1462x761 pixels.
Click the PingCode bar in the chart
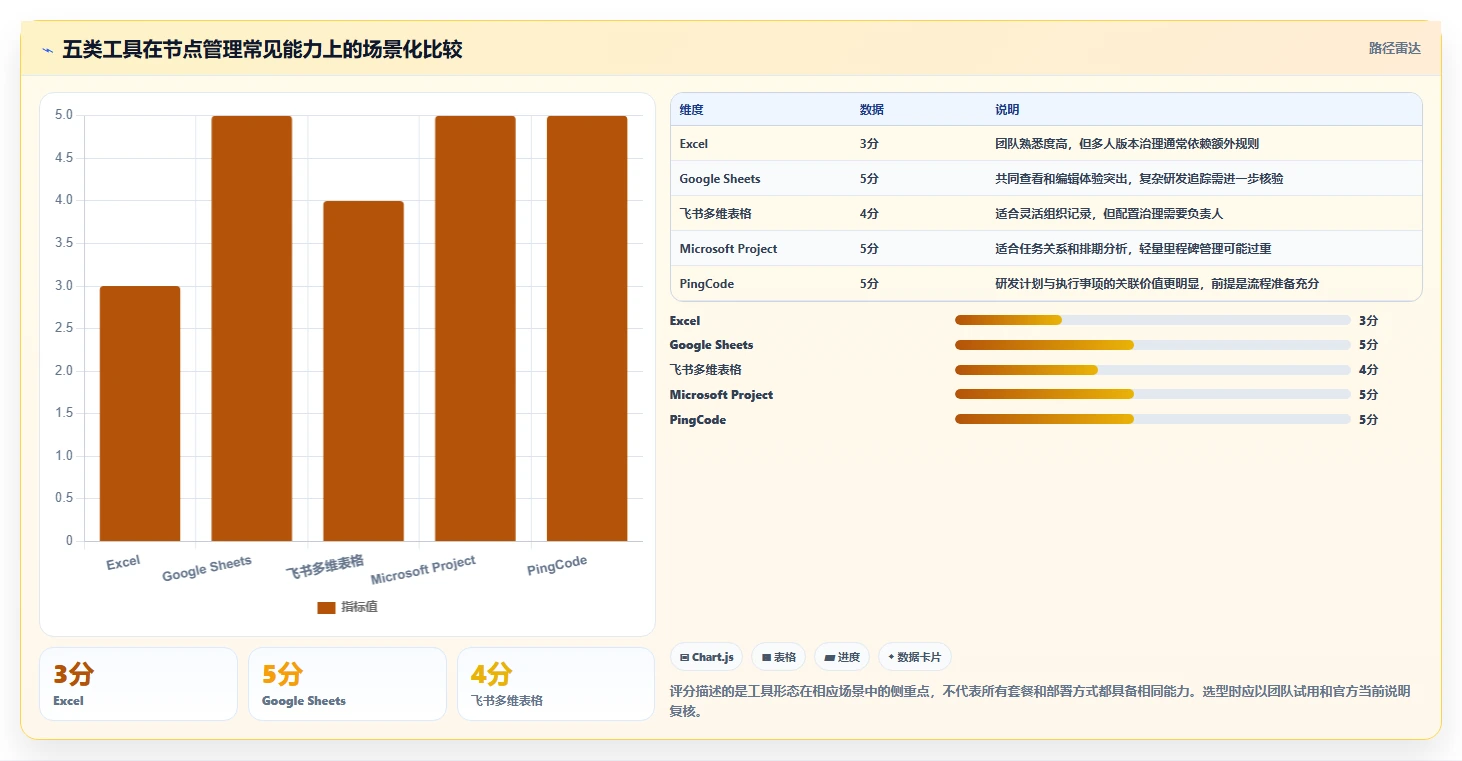pyautogui.click(x=587, y=329)
